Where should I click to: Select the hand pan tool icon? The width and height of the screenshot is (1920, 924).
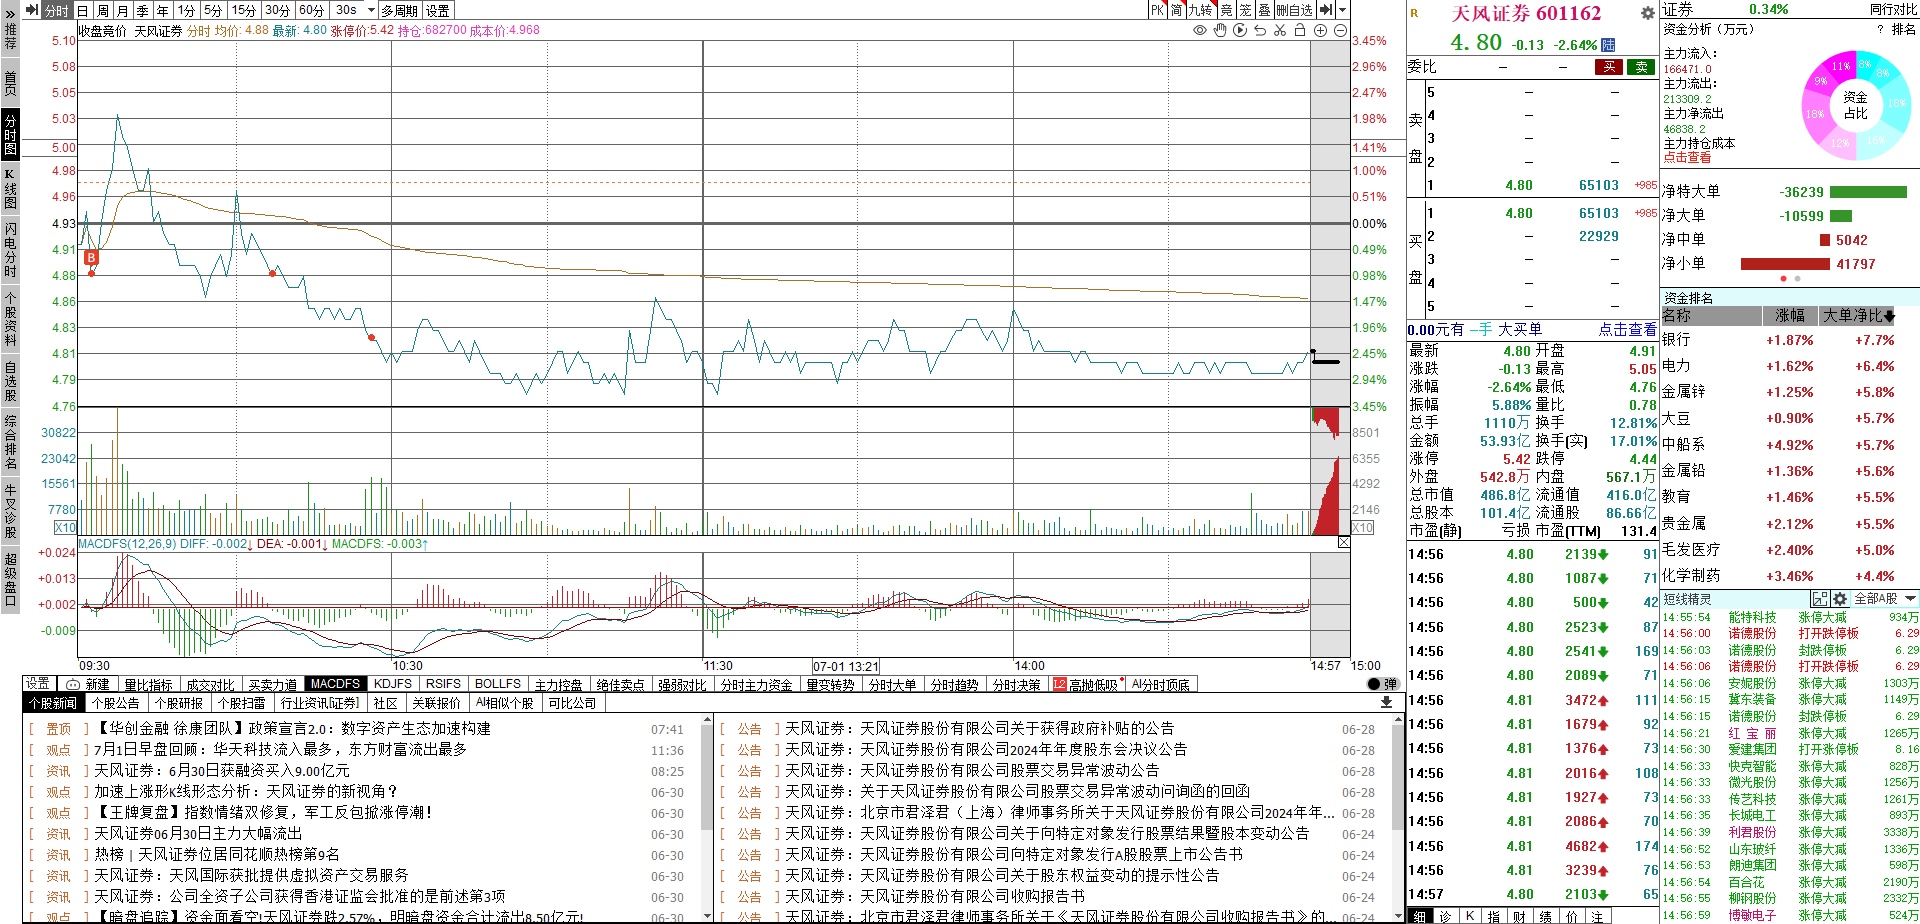point(1220,31)
